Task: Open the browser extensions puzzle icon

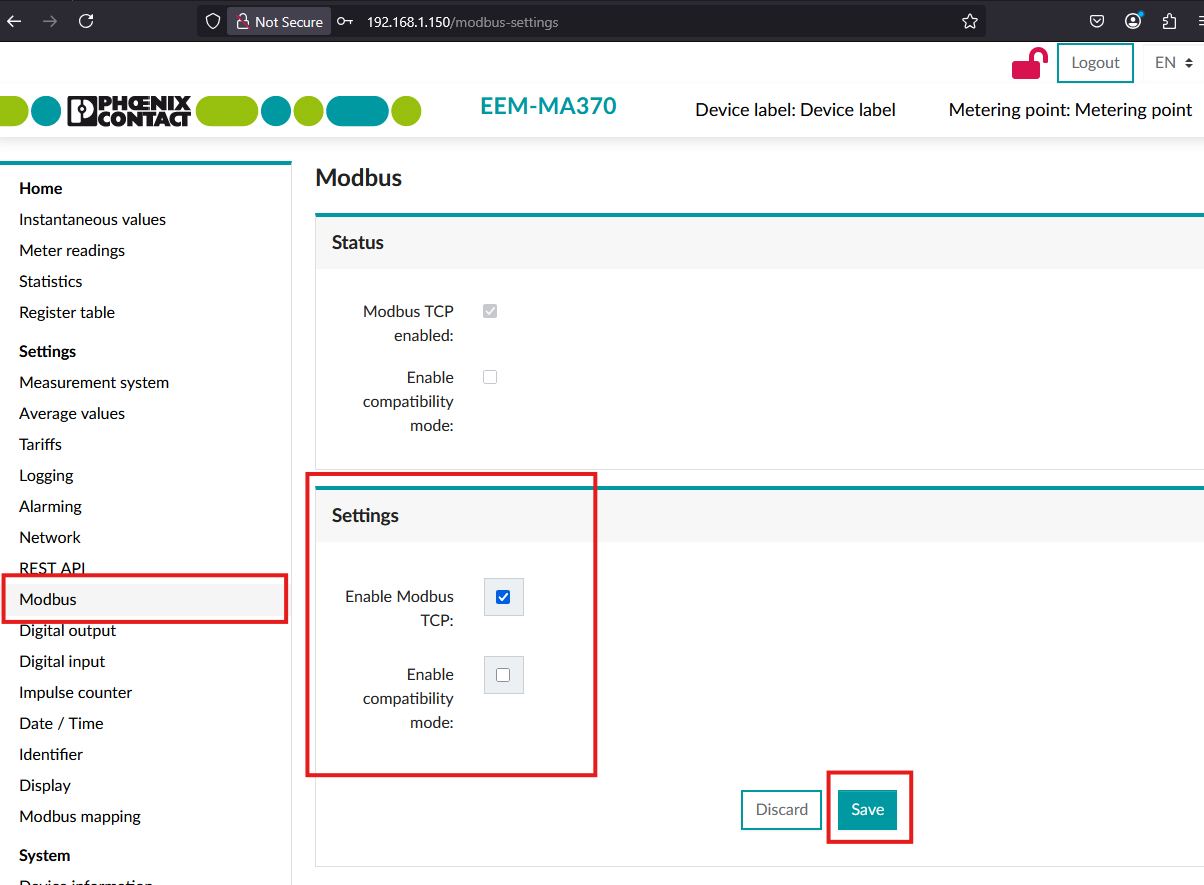Action: [x=1169, y=21]
